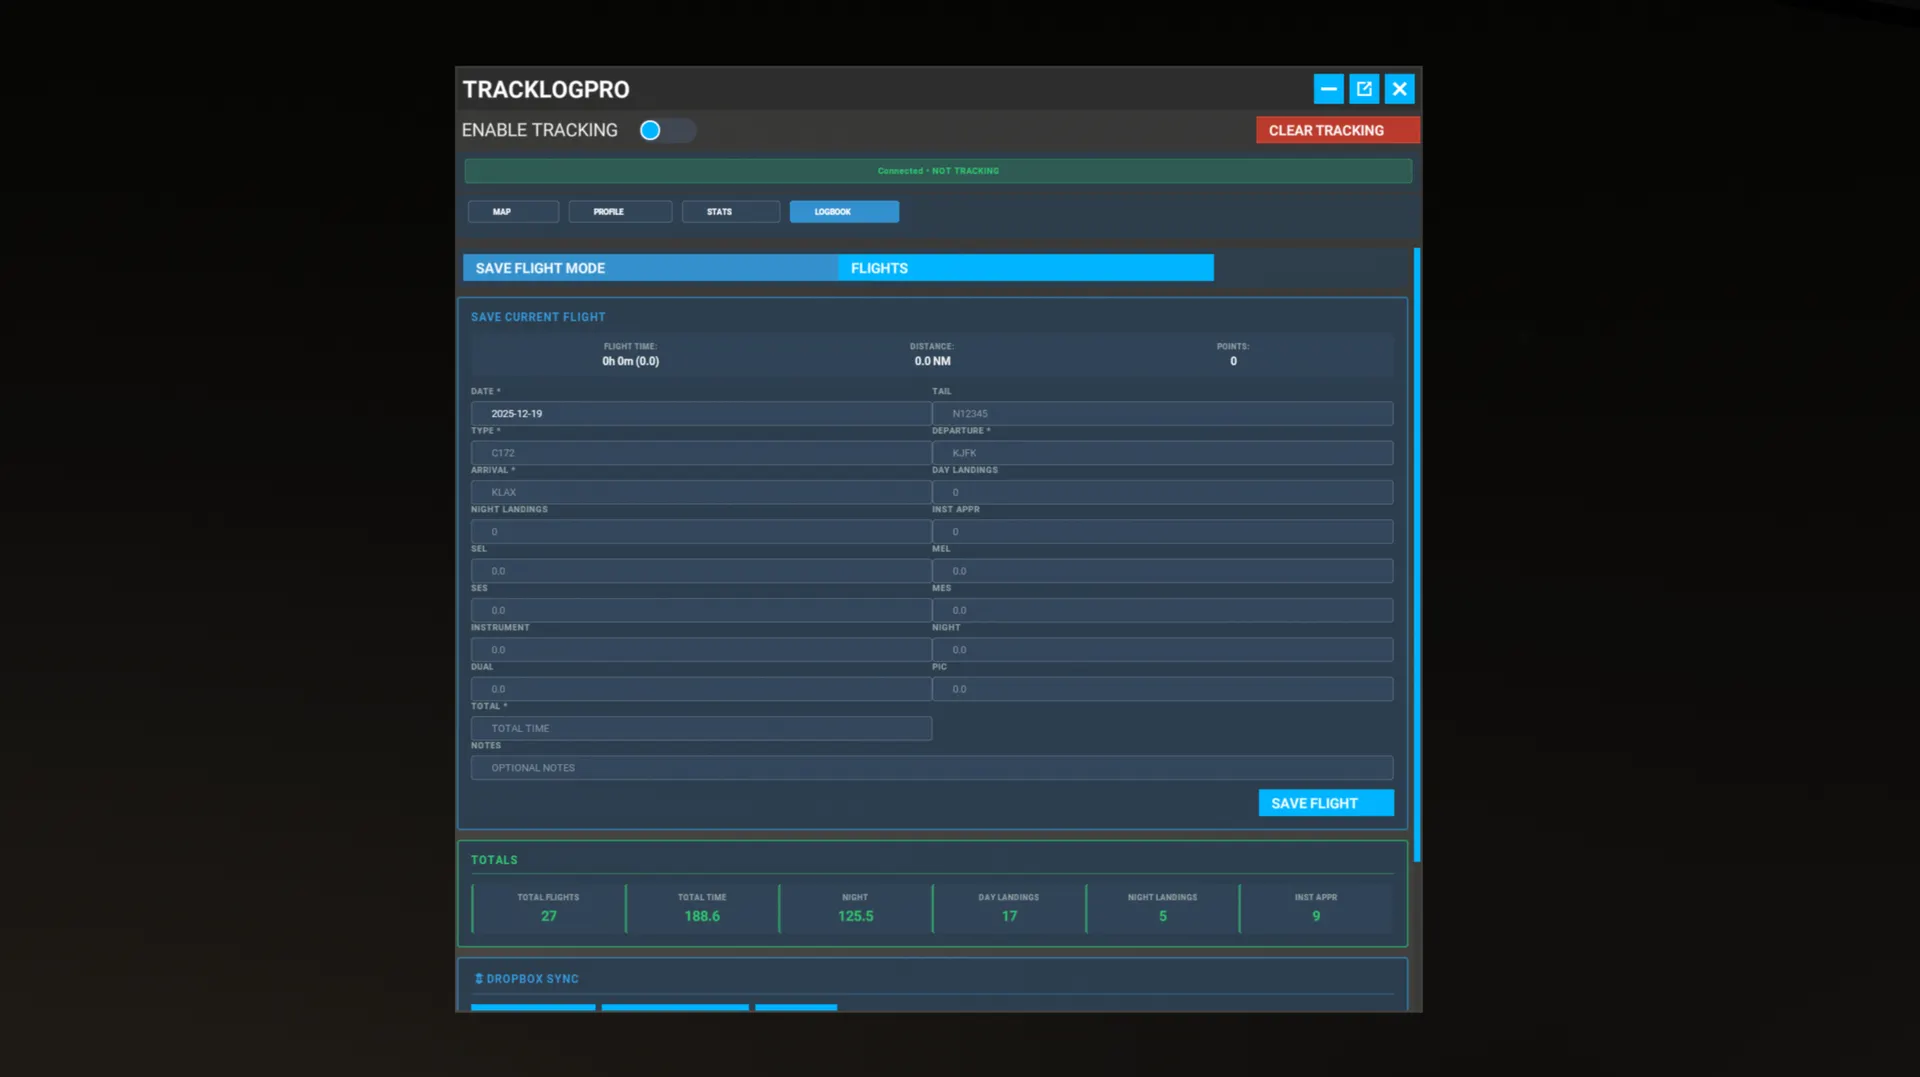Click the Optional Notes field
1920x1077 pixels.
point(931,768)
